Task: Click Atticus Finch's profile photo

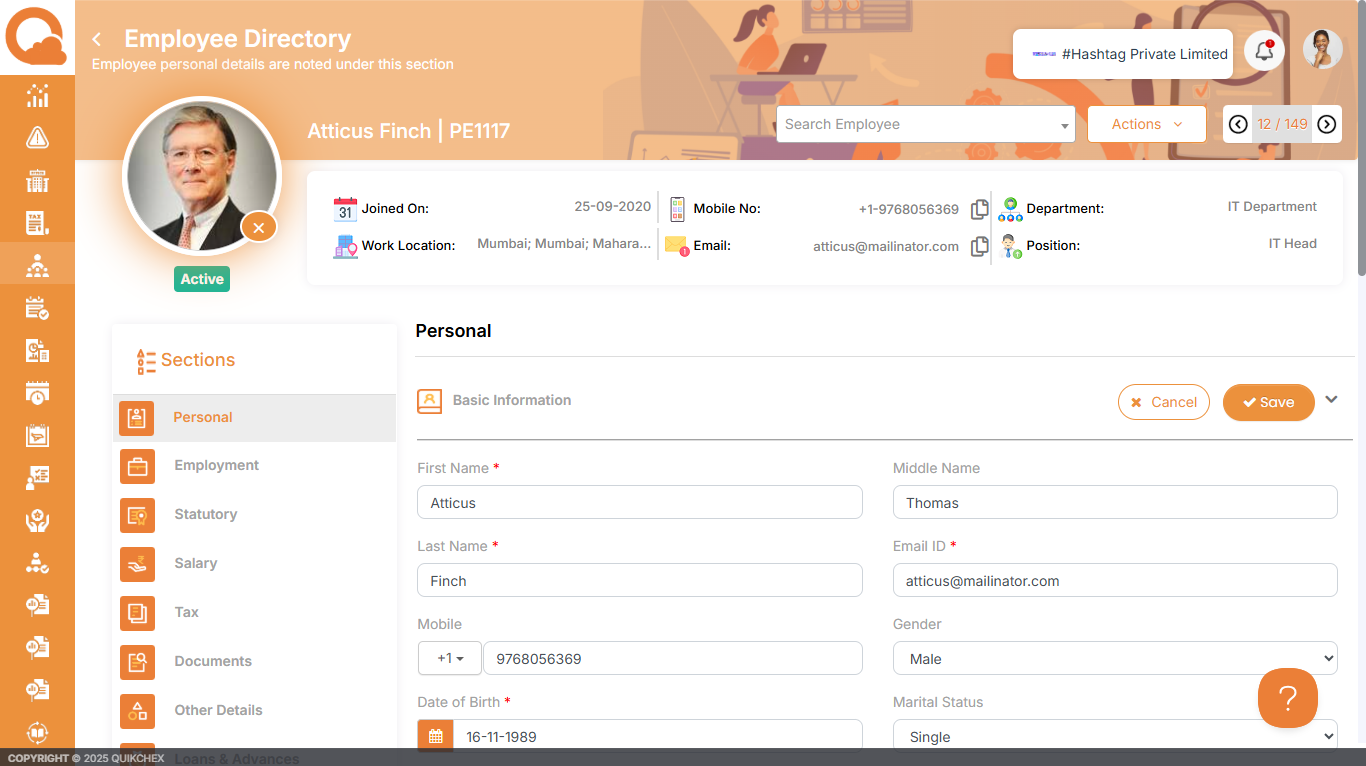Action: coord(202,176)
